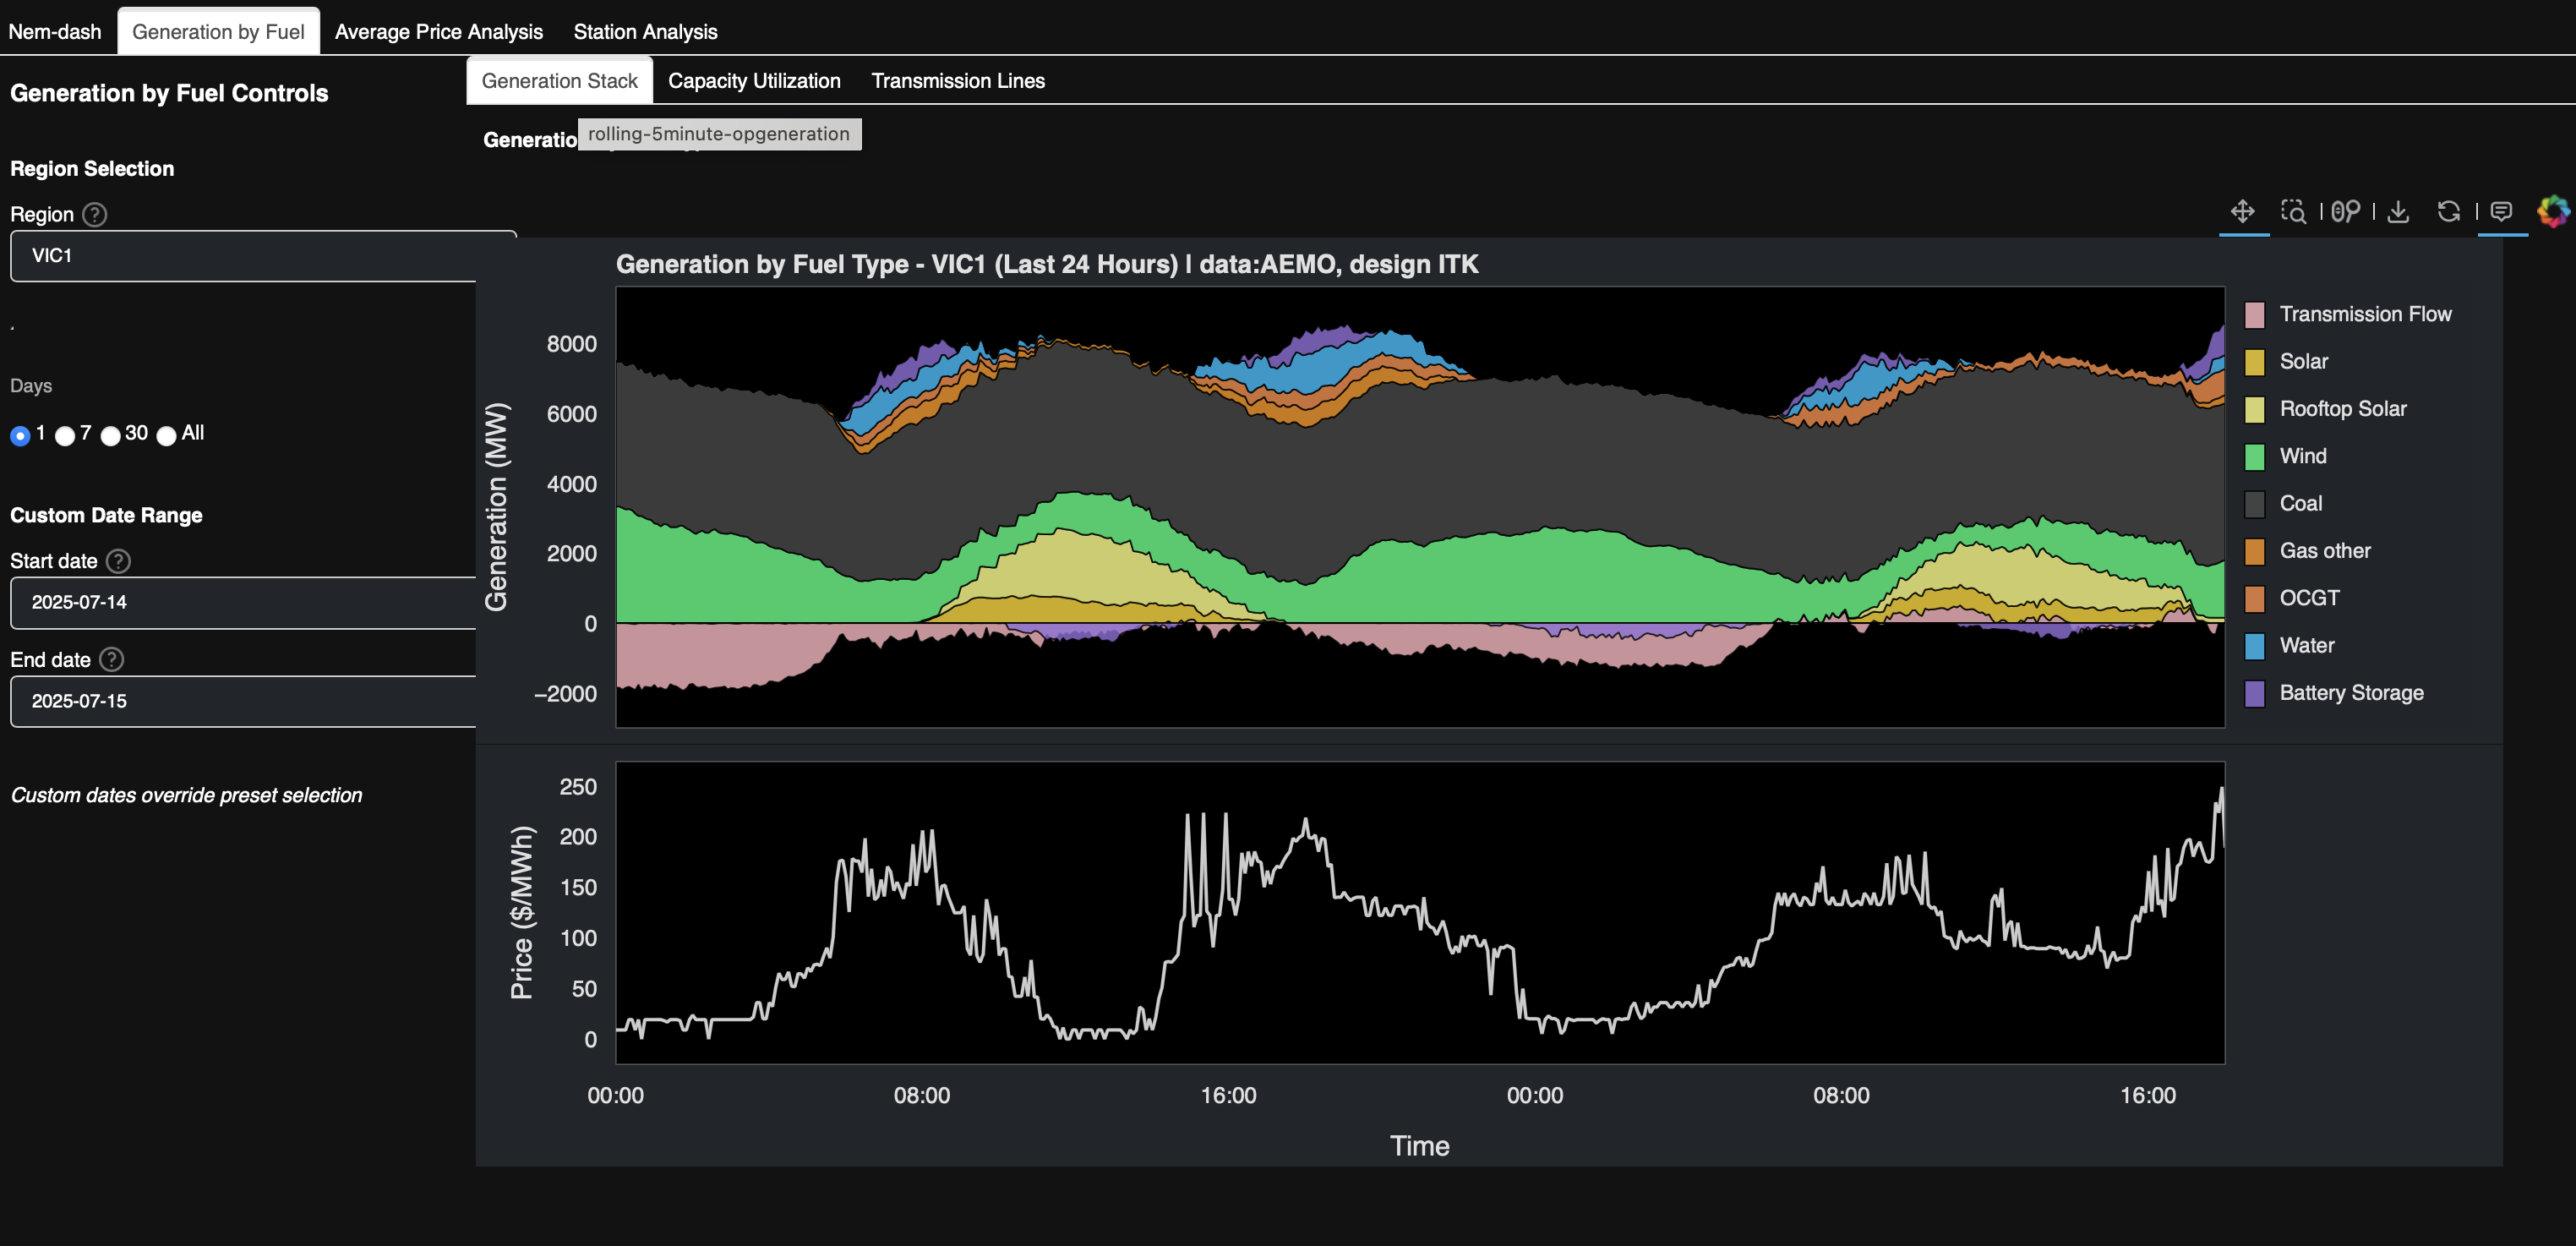Click the Battery Storage legend color swatch

[x=2254, y=693]
